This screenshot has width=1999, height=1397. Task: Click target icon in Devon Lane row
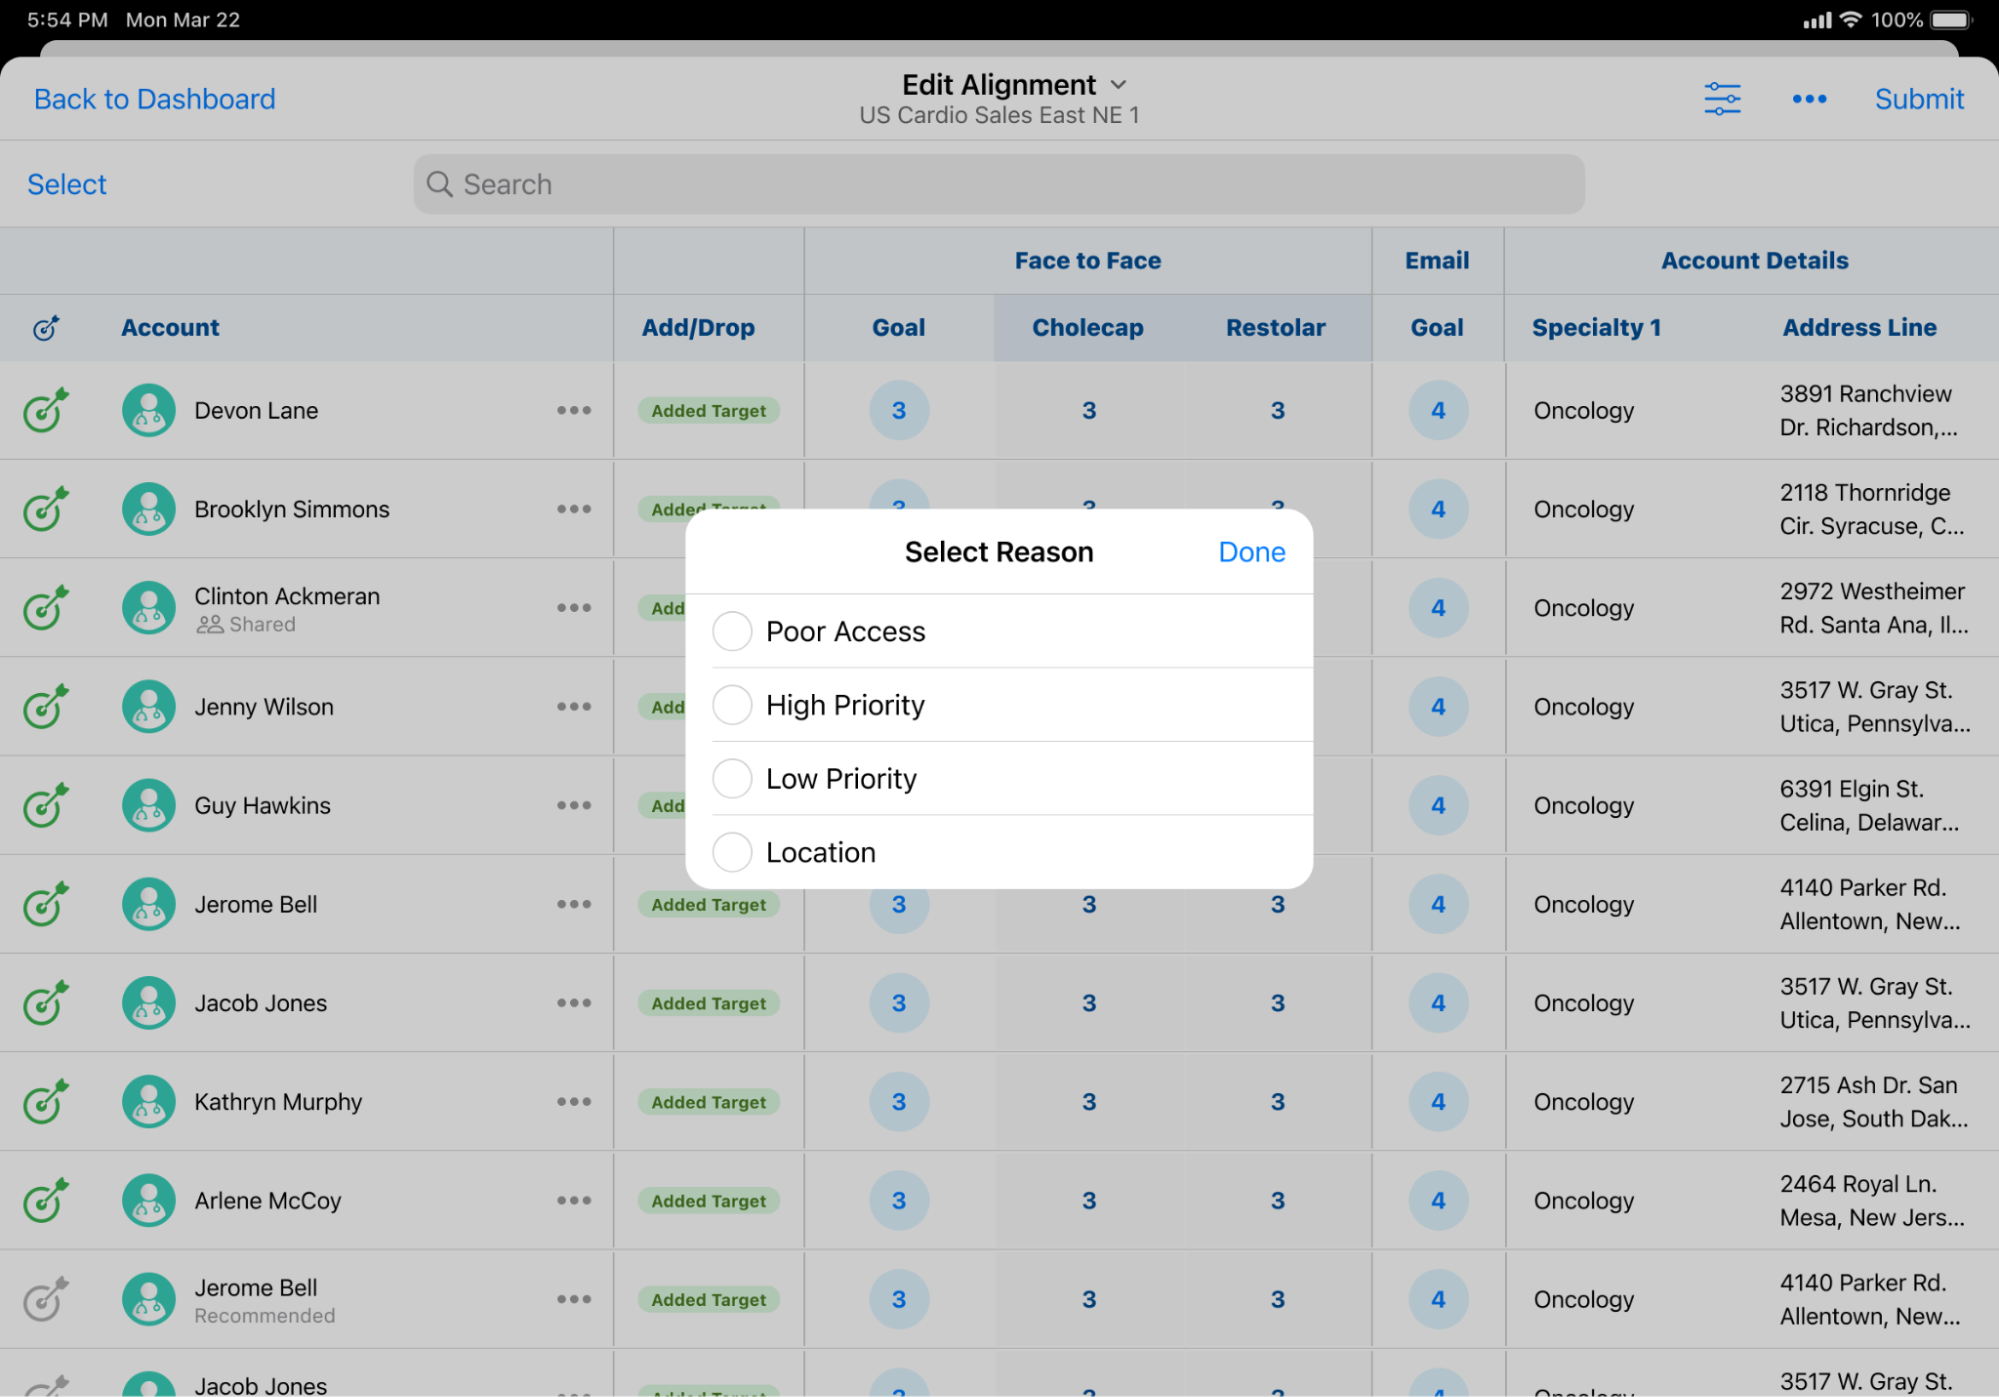46,410
